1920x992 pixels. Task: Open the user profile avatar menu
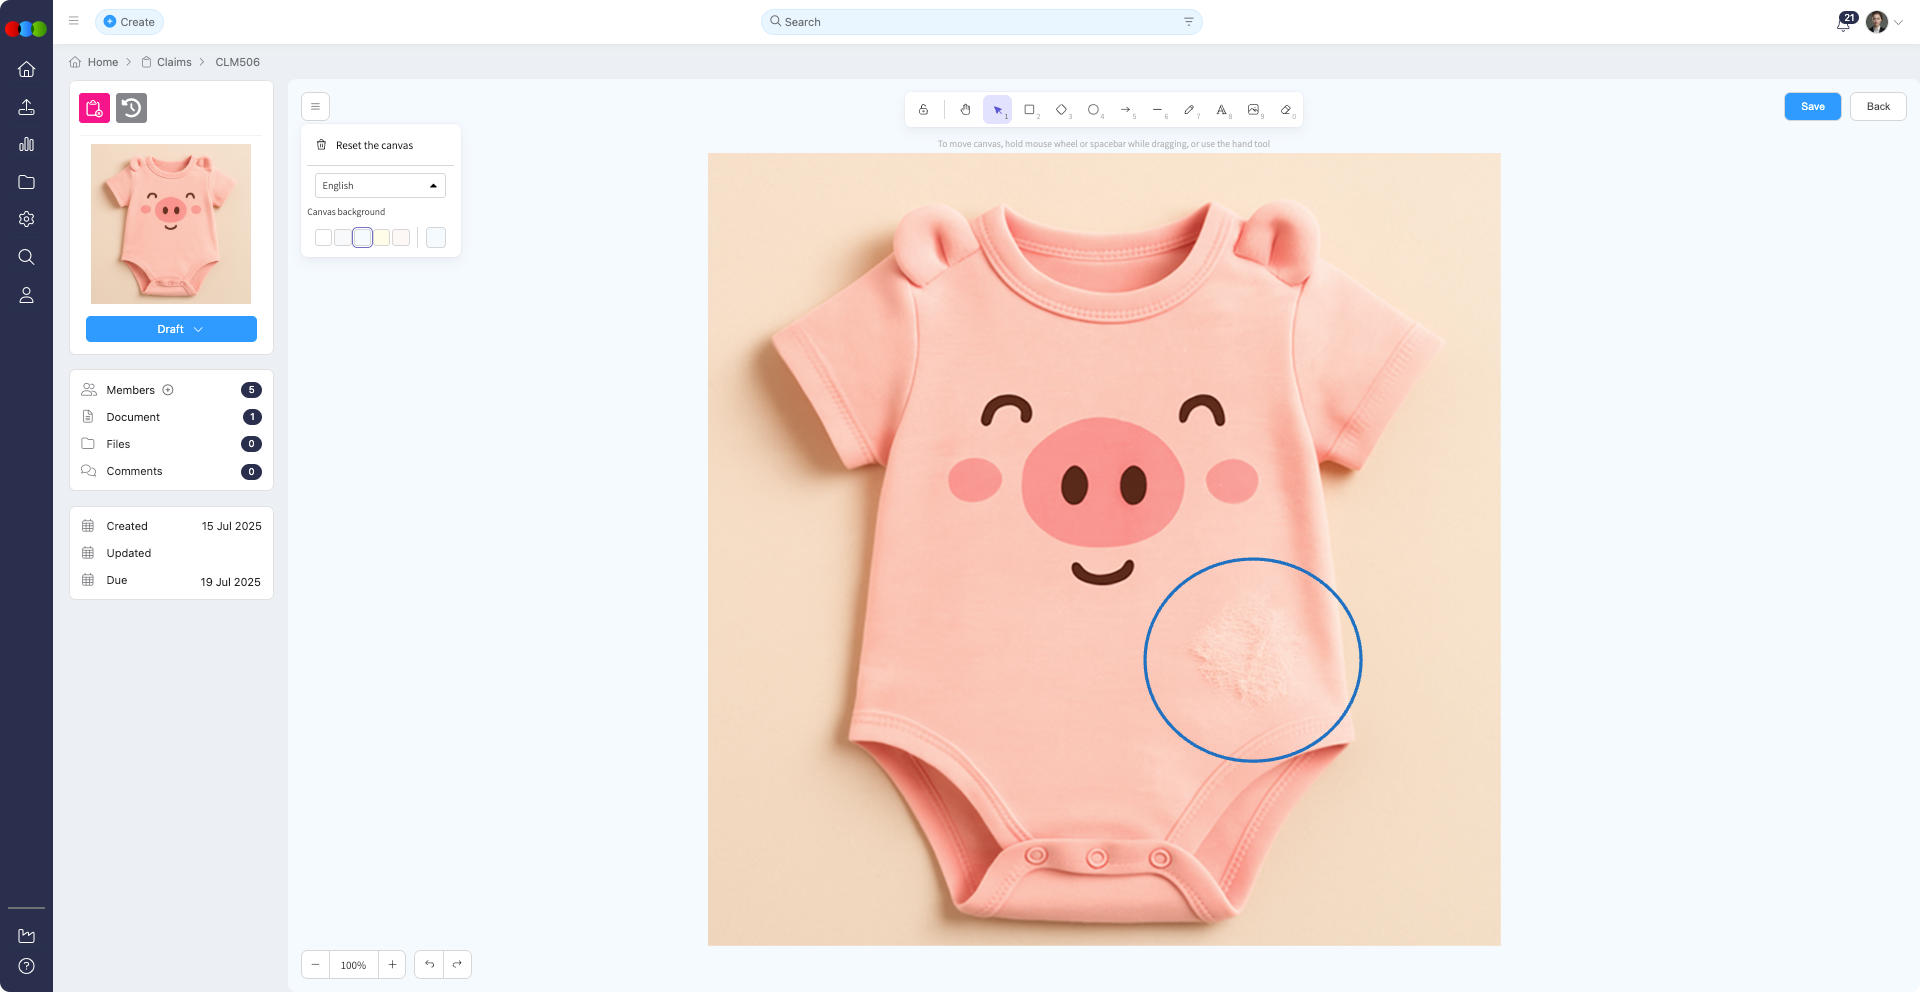1877,22
